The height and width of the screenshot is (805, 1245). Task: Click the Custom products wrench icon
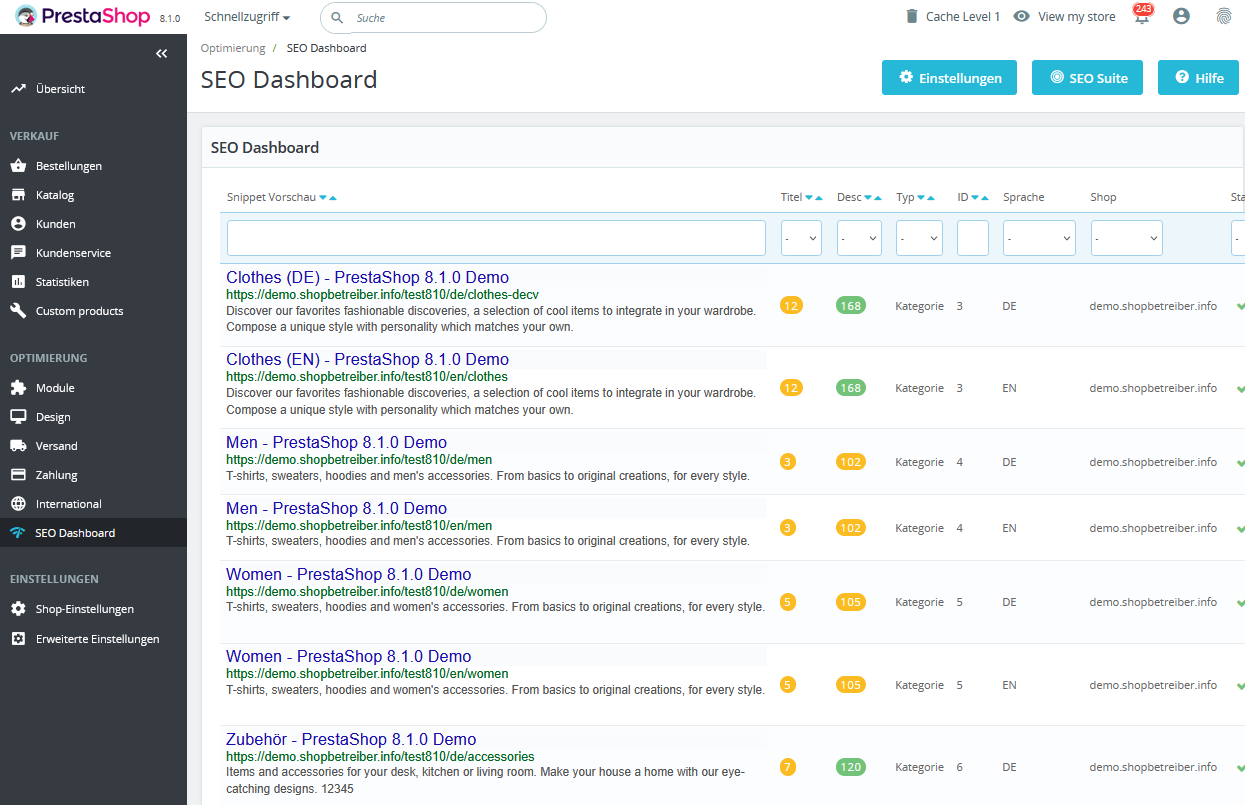(18, 311)
